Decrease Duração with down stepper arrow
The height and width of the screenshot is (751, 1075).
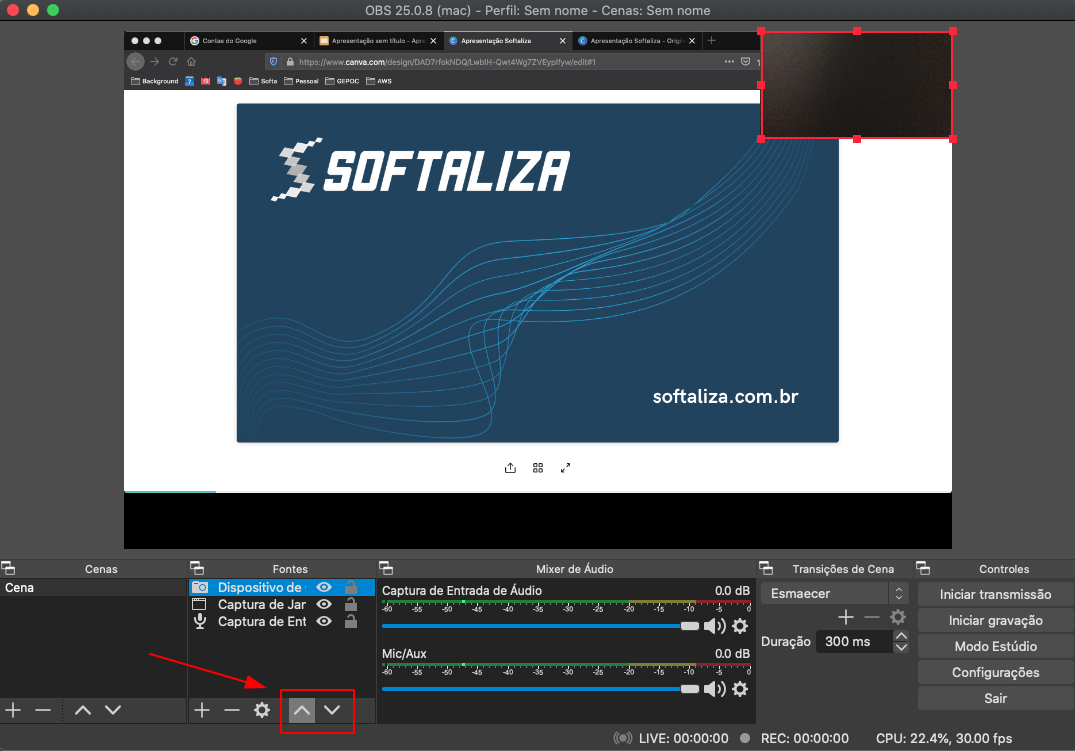[901, 647]
